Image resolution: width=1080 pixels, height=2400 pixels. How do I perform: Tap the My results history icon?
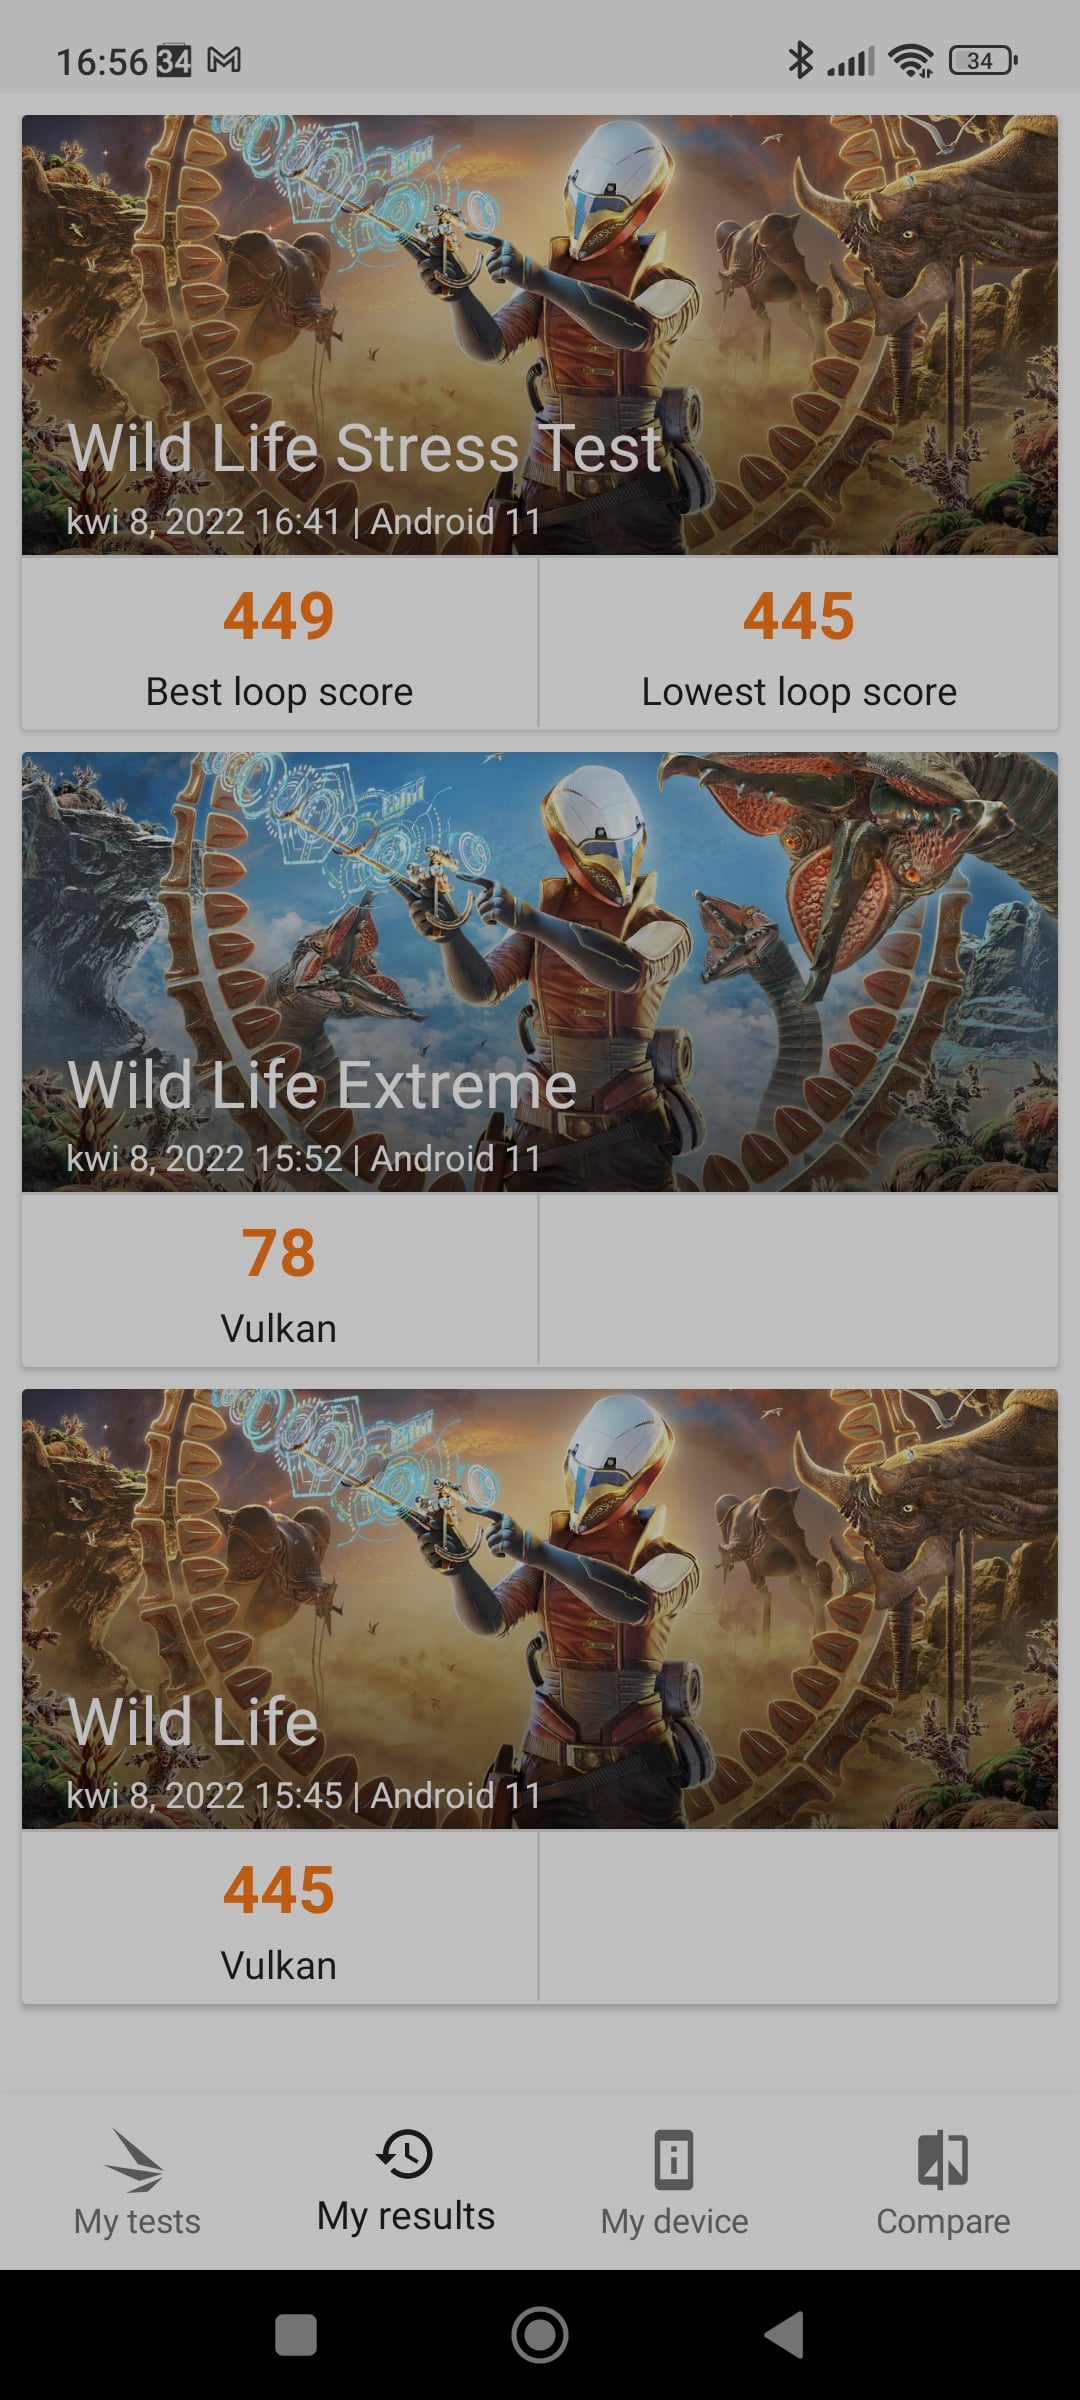point(405,2154)
